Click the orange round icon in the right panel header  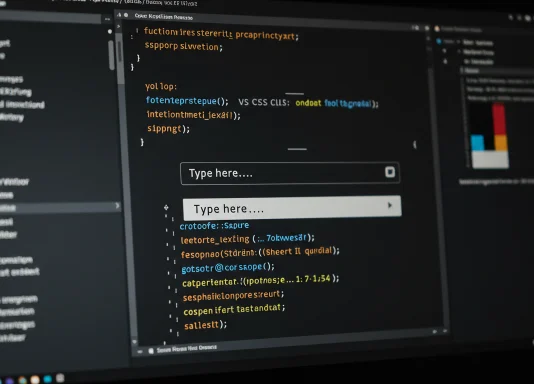click(x=437, y=29)
